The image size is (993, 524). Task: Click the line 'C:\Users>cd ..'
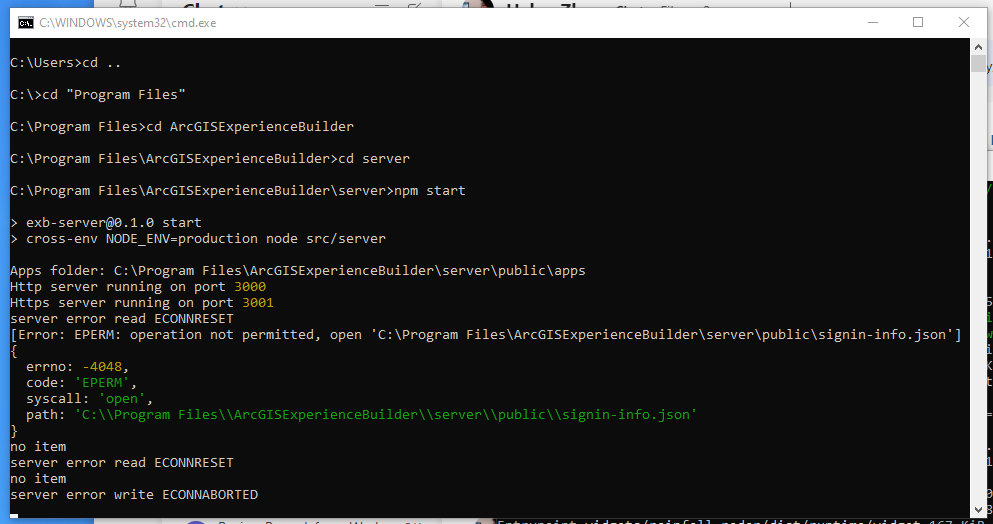pyautogui.click(x=66, y=63)
